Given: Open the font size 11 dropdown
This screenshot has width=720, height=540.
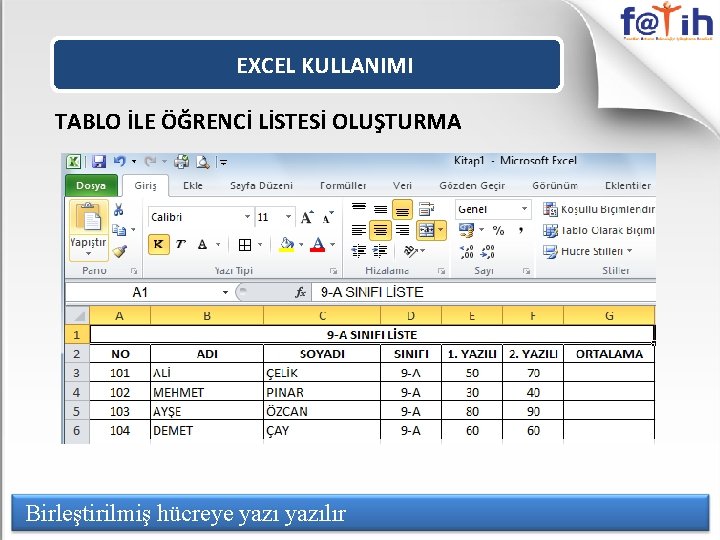Looking at the screenshot, I should click(x=288, y=217).
